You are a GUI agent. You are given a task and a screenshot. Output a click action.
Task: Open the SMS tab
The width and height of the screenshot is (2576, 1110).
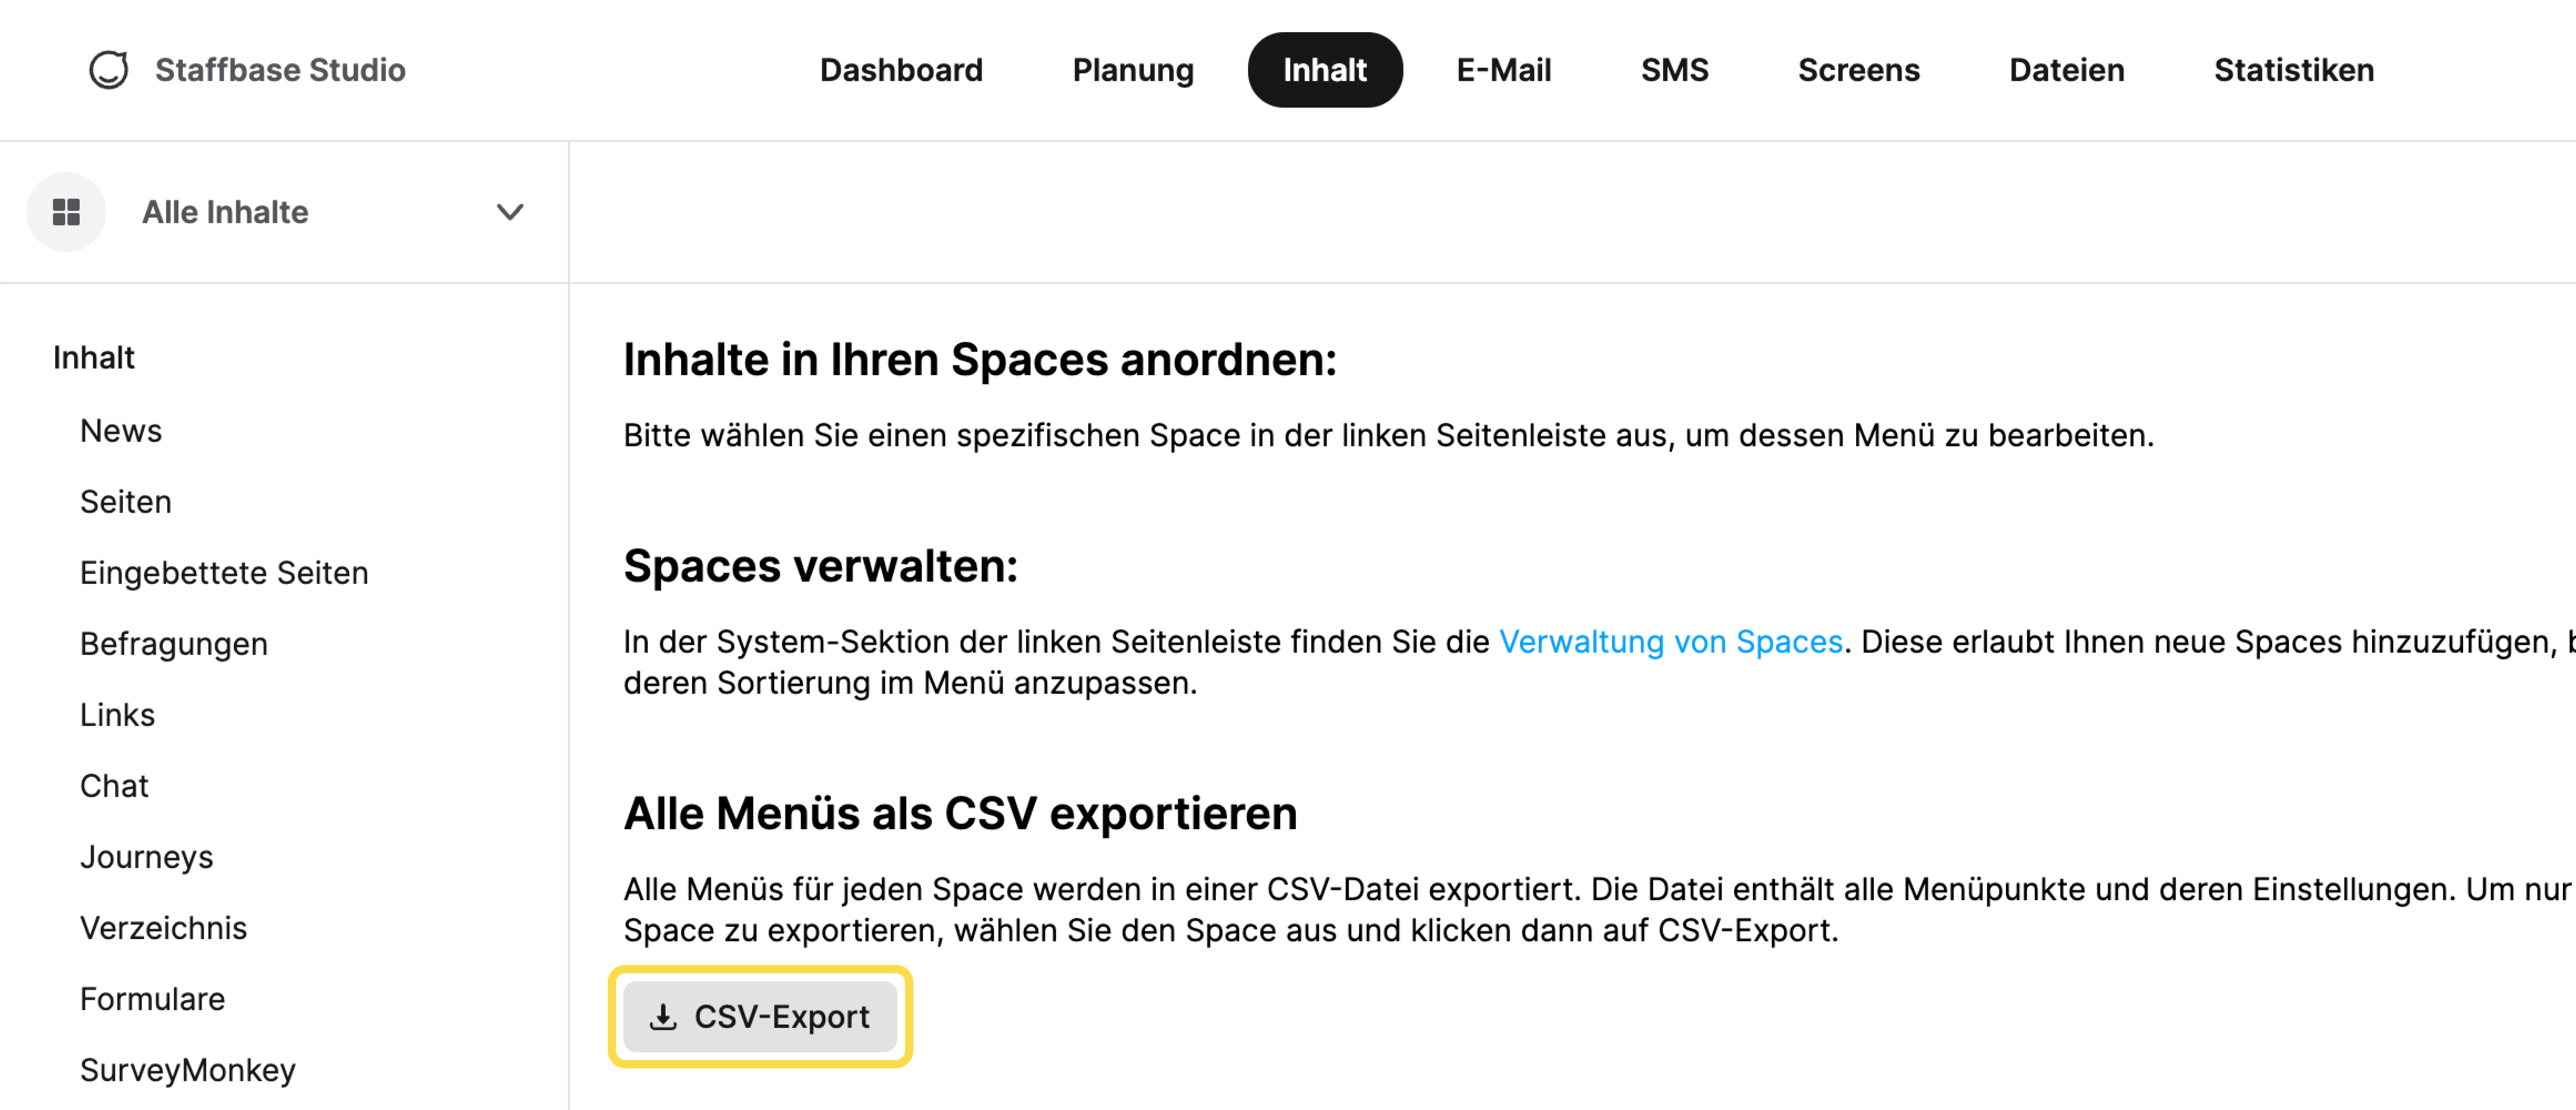[x=1674, y=70]
